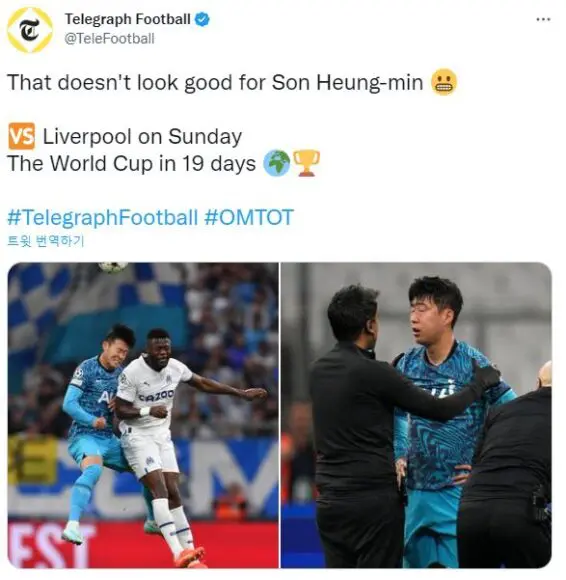Click the Telegraph Football display name
Image resolution: width=566 pixels, height=580 pixels.
coord(128,19)
